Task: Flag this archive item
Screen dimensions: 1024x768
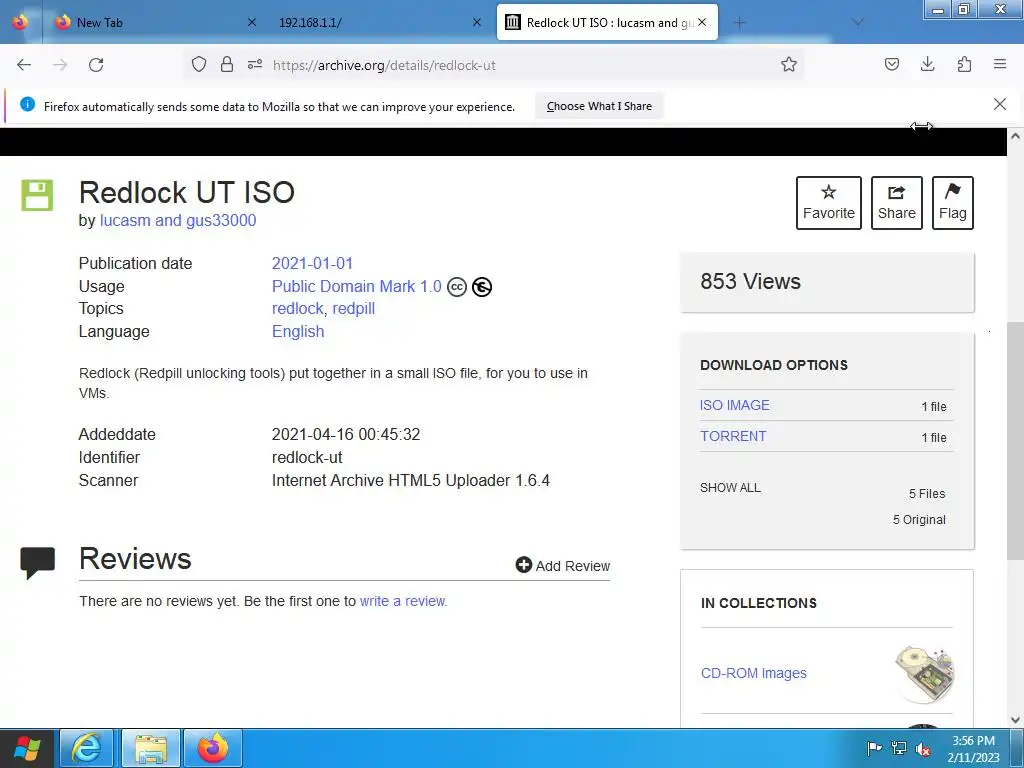Action: [x=953, y=202]
